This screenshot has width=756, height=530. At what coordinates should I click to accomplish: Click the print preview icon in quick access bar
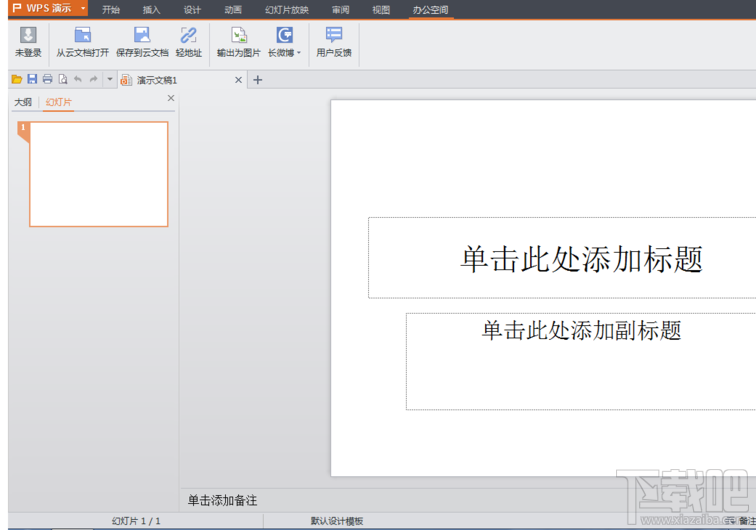62,79
